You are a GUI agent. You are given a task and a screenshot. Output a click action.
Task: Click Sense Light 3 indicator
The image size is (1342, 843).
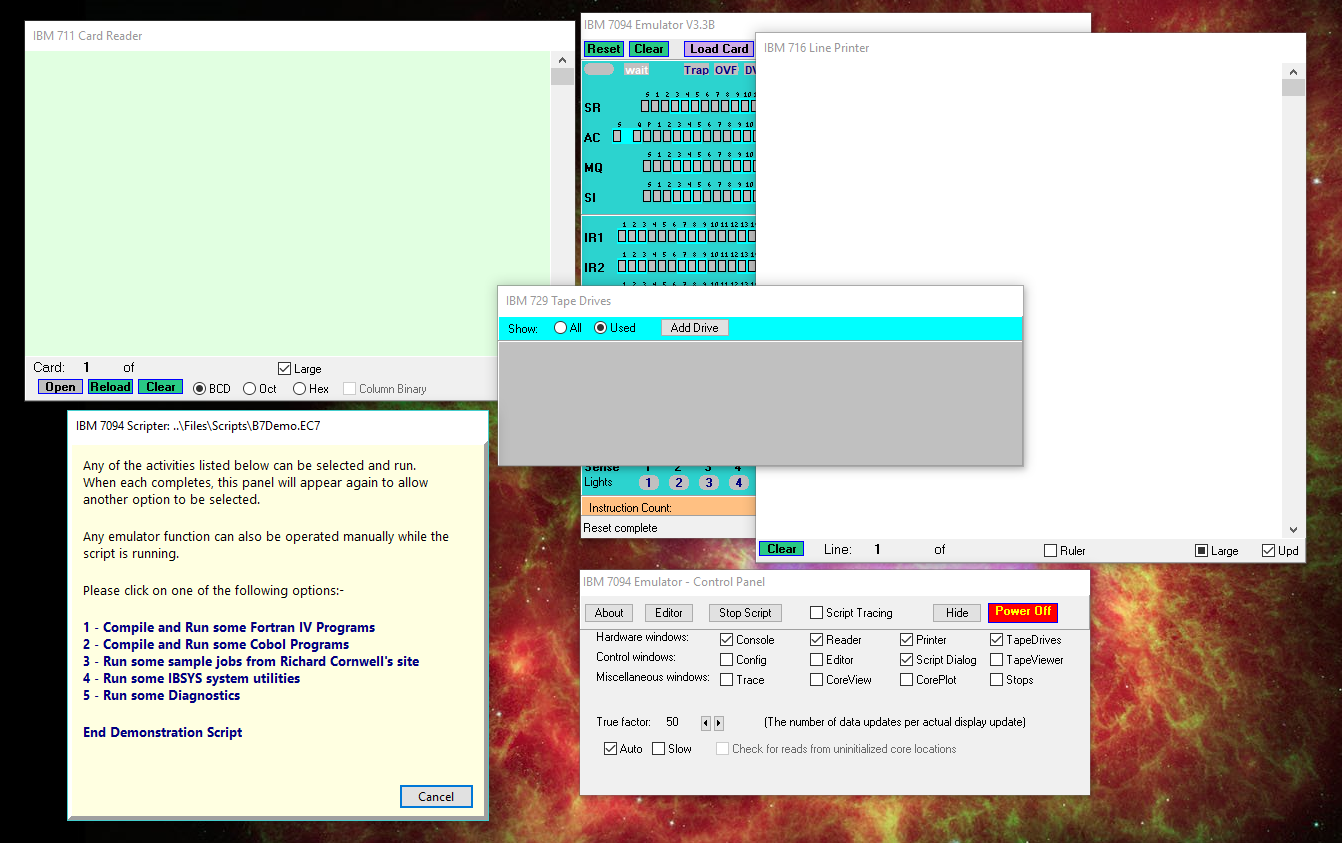coord(709,483)
